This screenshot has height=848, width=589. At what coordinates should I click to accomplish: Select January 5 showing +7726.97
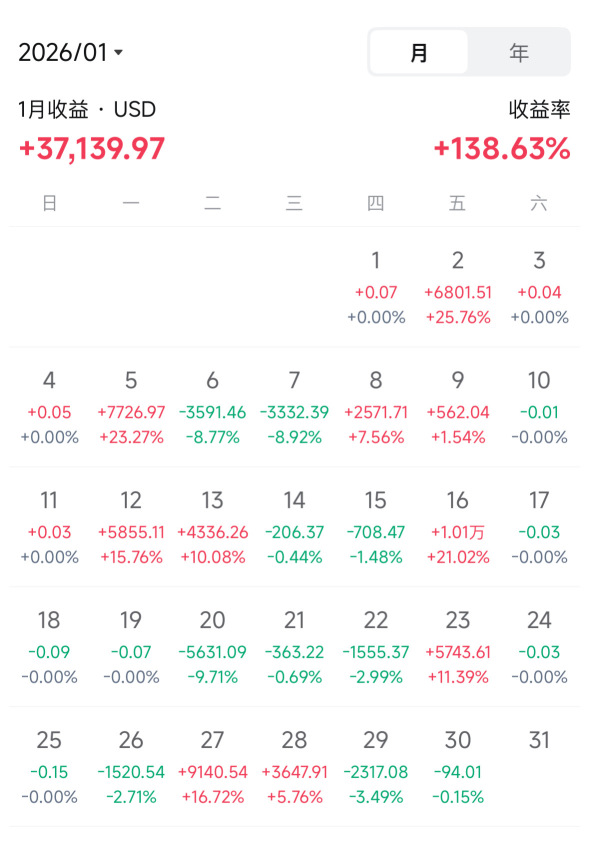131,407
